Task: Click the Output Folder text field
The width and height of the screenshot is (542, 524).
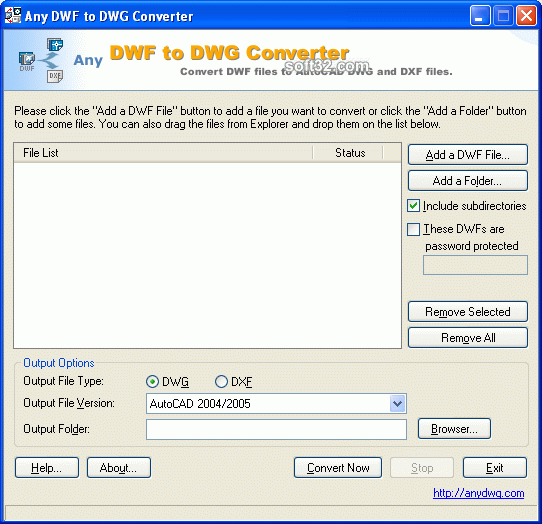Action: point(276,430)
